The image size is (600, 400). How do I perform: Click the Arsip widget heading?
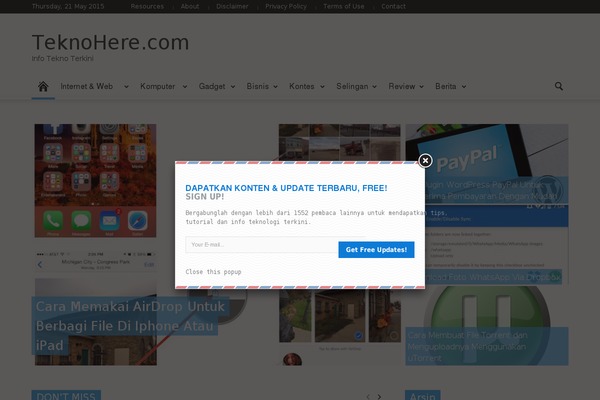(422, 396)
